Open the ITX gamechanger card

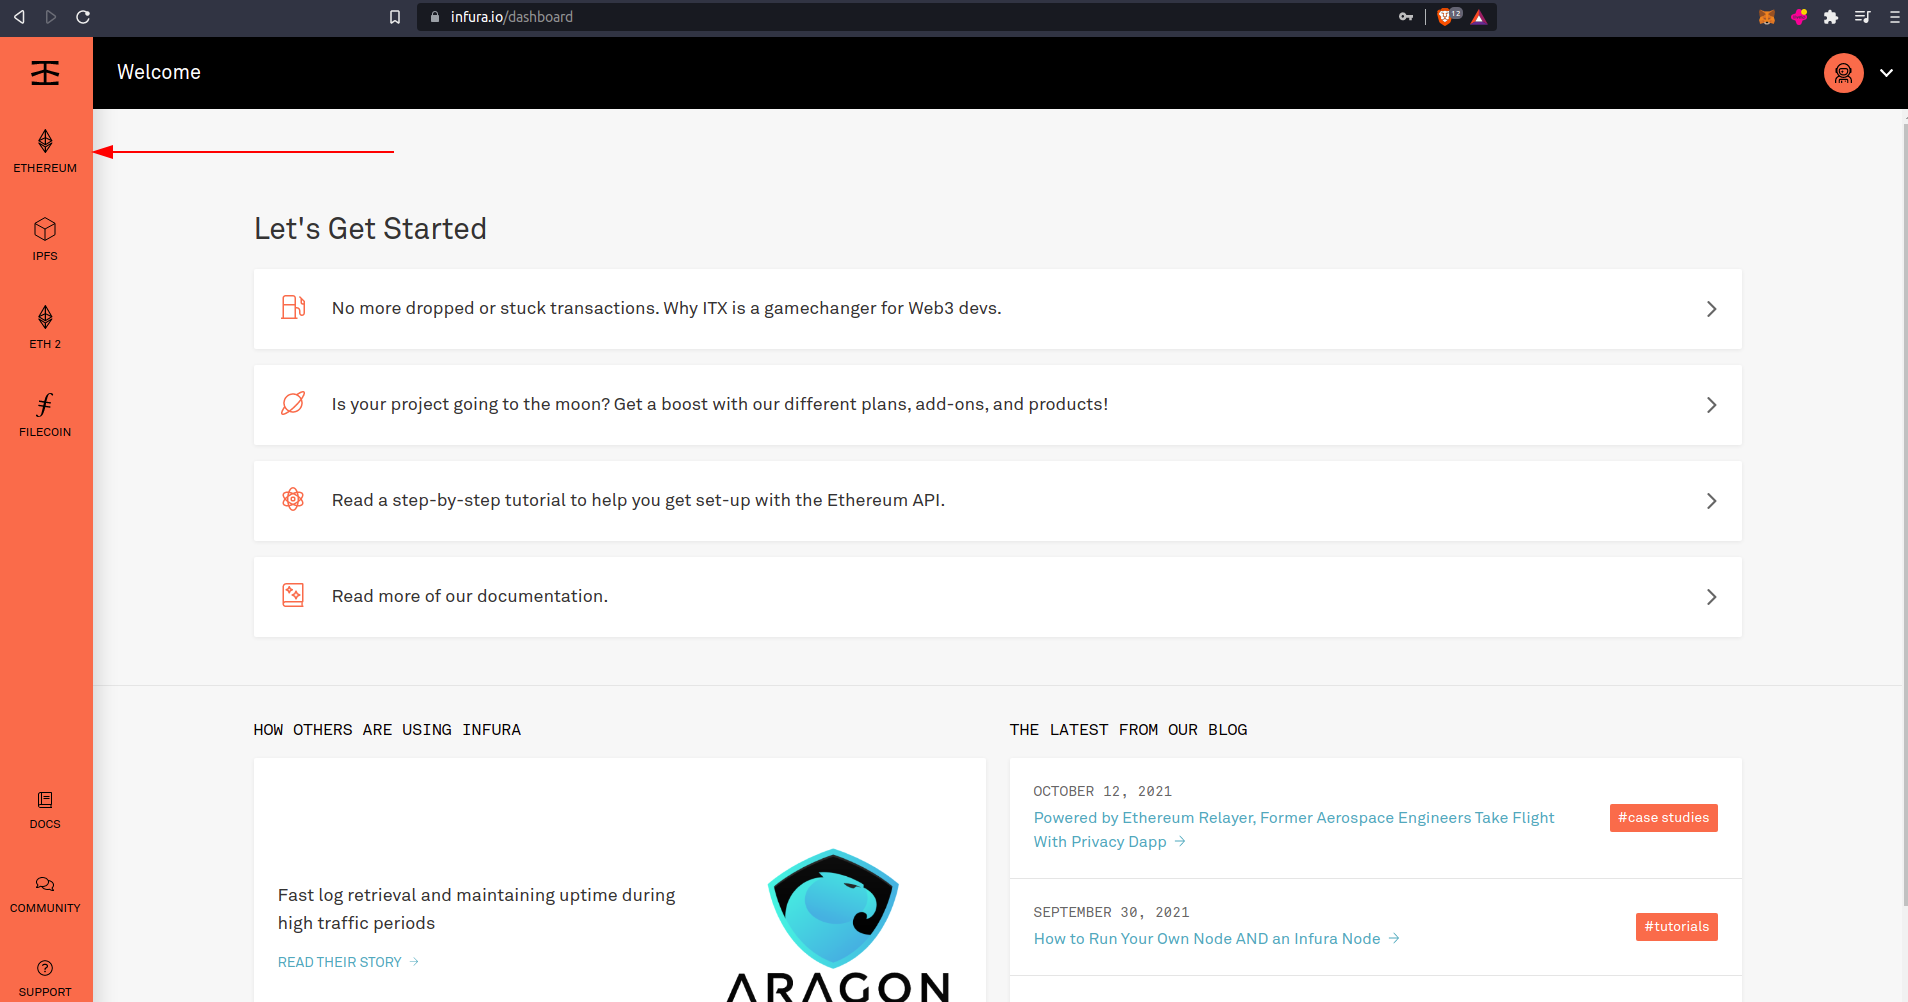click(997, 309)
